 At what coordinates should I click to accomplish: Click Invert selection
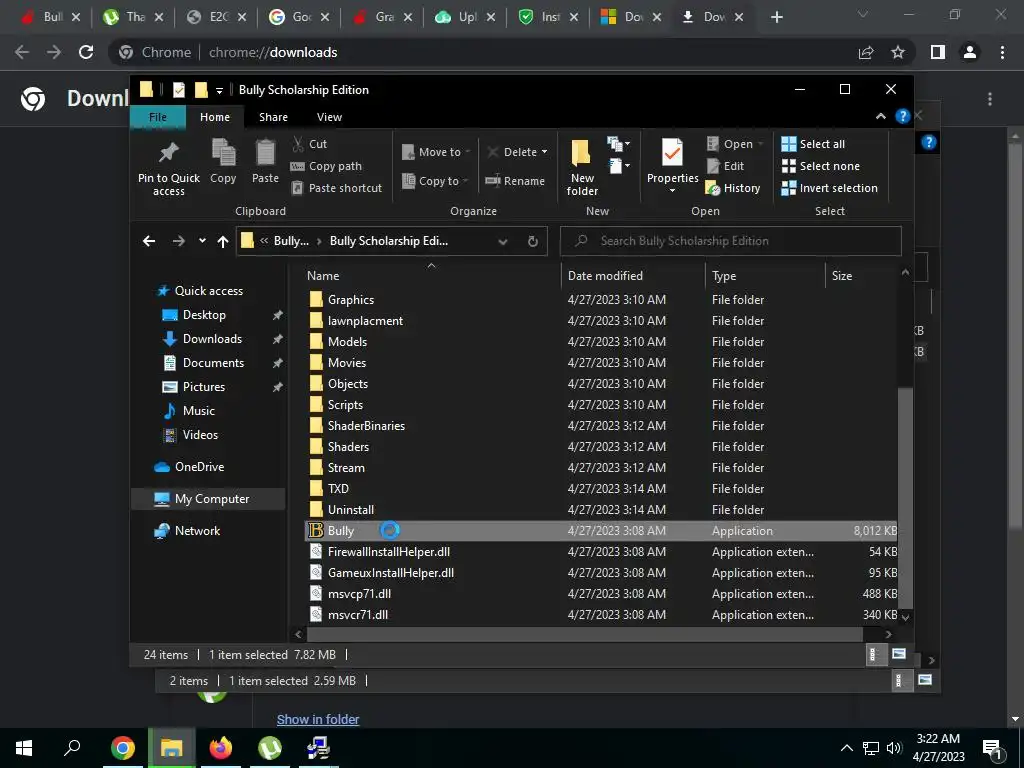[x=829, y=188]
